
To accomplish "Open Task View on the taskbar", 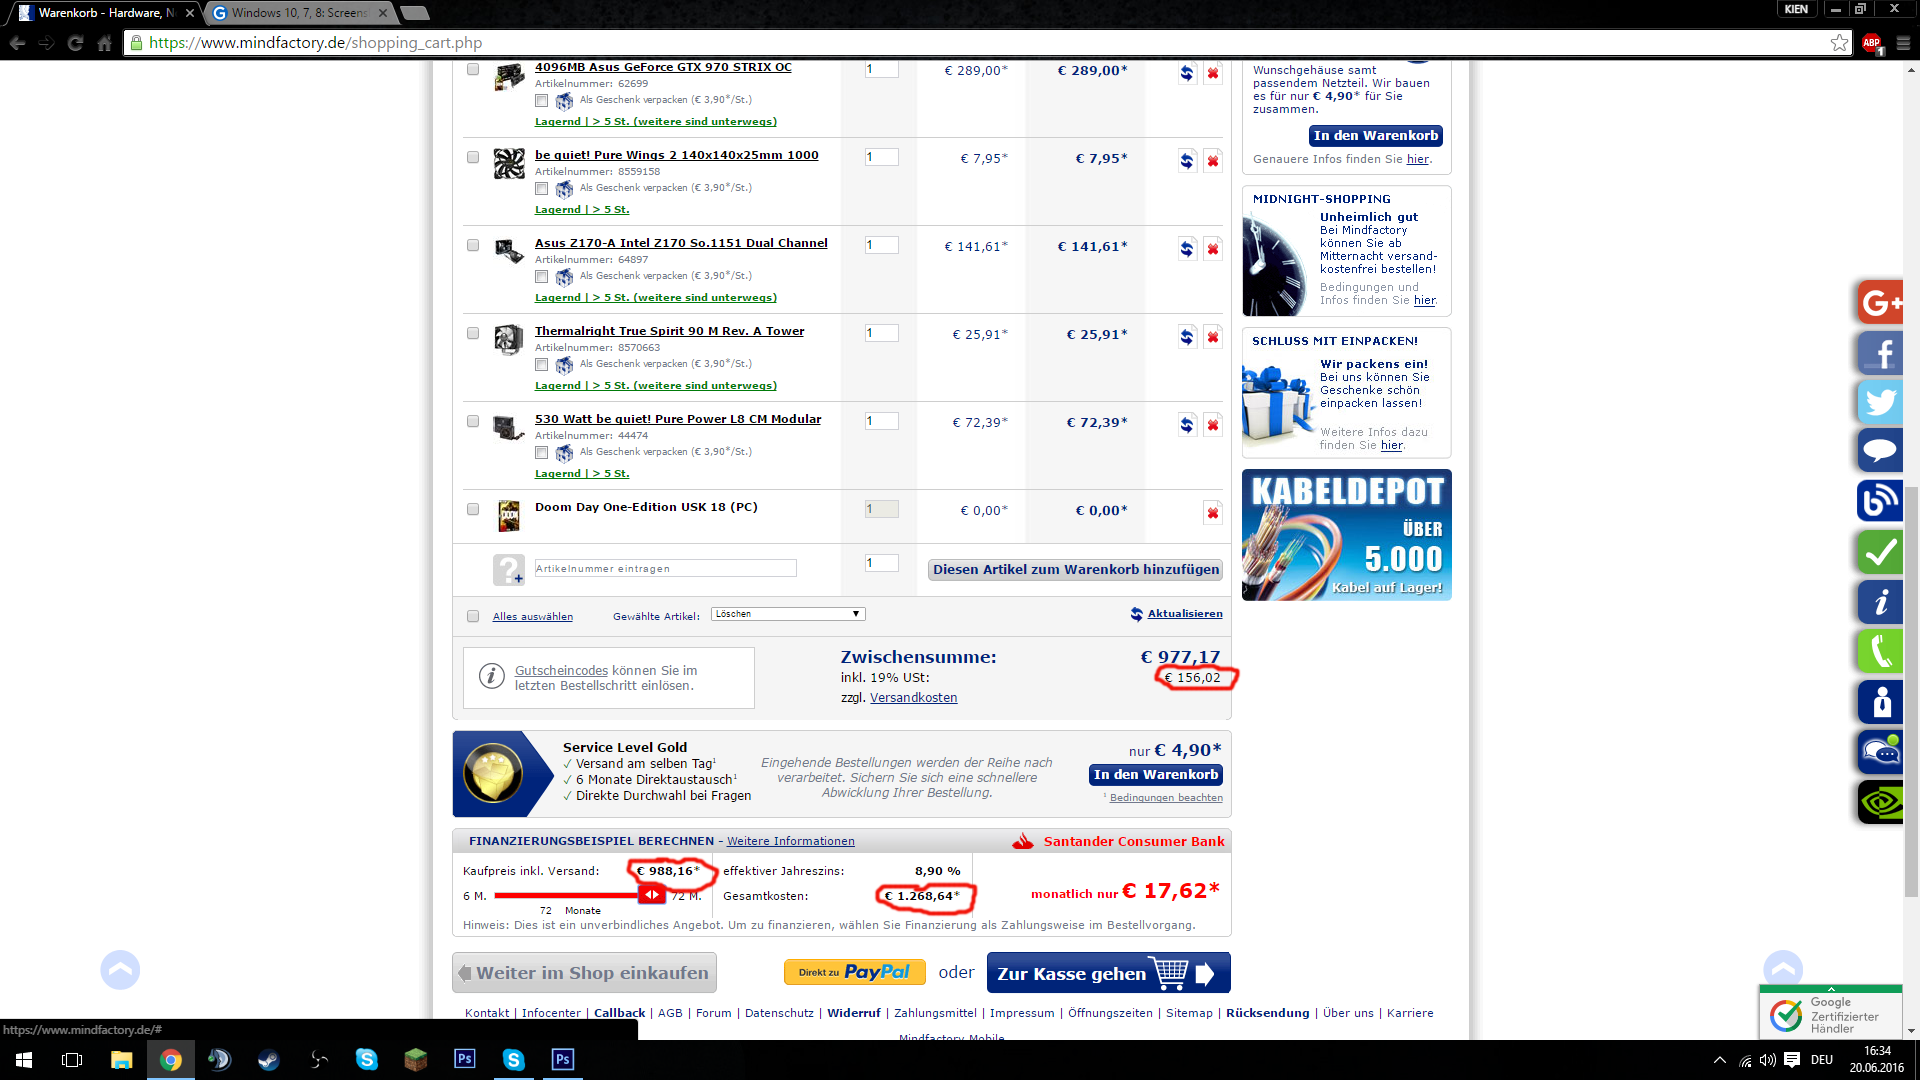I will click(x=72, y=1060).
